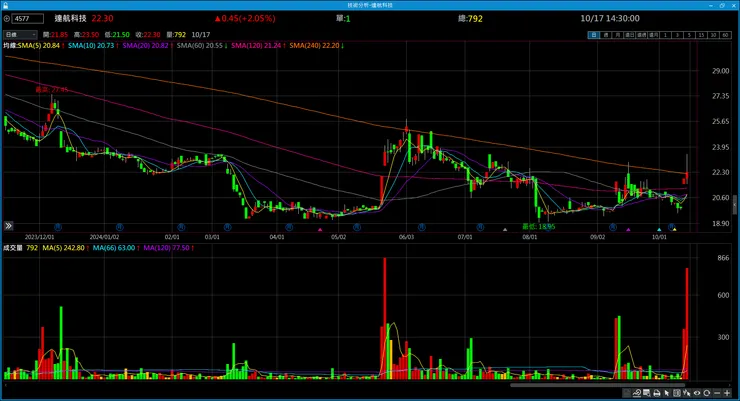The width and height of the screenshot is (740, 401).
Task: Click the 866 volume axis label
Action: click(x=723, y=258)
